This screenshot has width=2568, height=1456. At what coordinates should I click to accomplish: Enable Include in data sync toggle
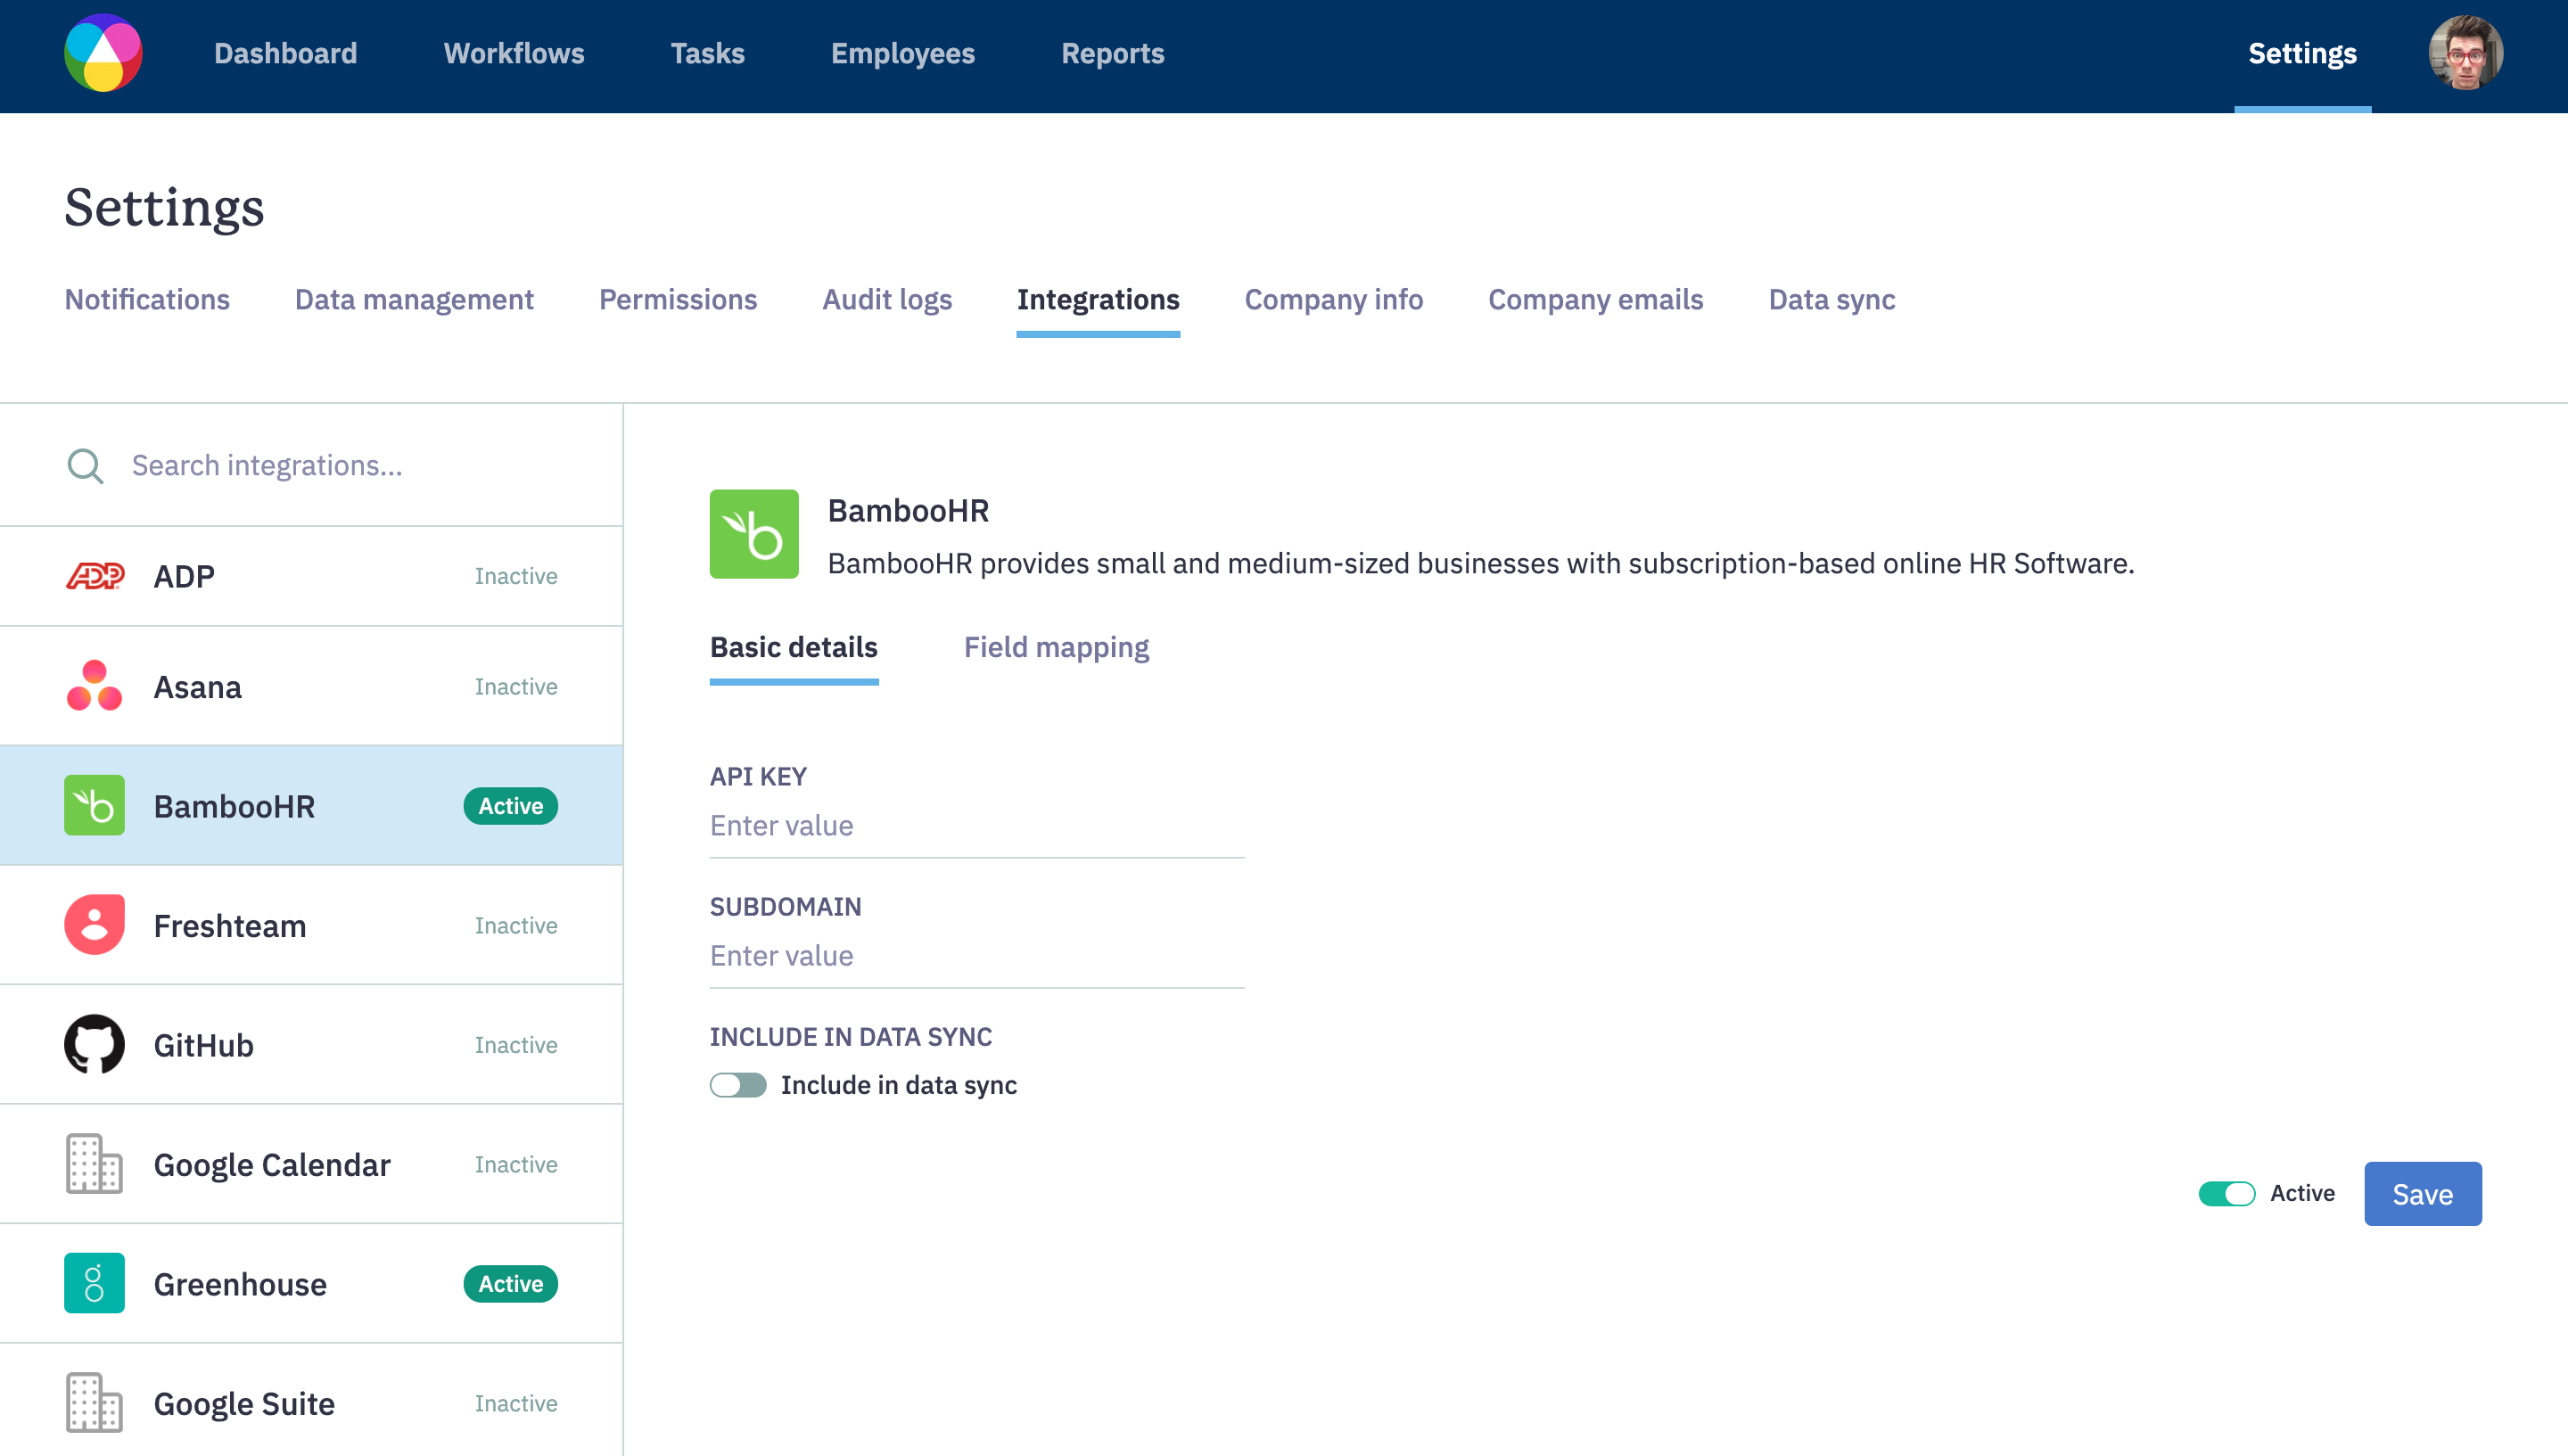tap(738, 1085)
